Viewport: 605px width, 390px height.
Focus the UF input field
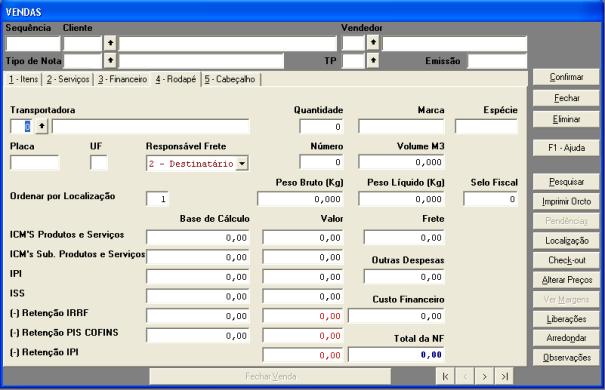[x=98, y=162]
